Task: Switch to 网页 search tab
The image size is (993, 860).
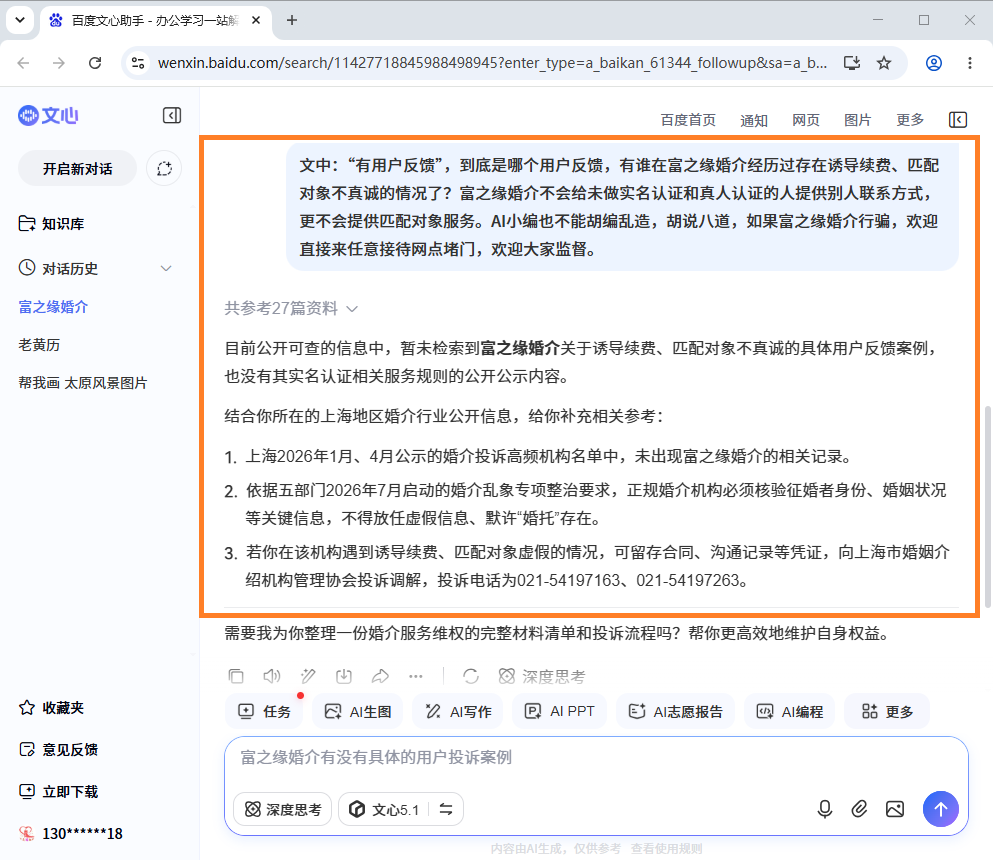Action: tap(806, 120)
